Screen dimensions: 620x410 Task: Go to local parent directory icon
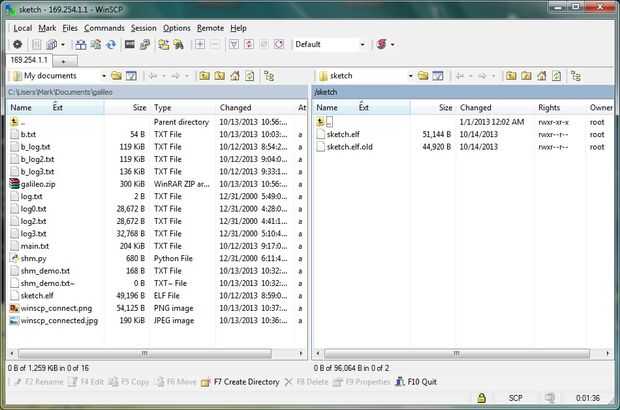point(204,76)
